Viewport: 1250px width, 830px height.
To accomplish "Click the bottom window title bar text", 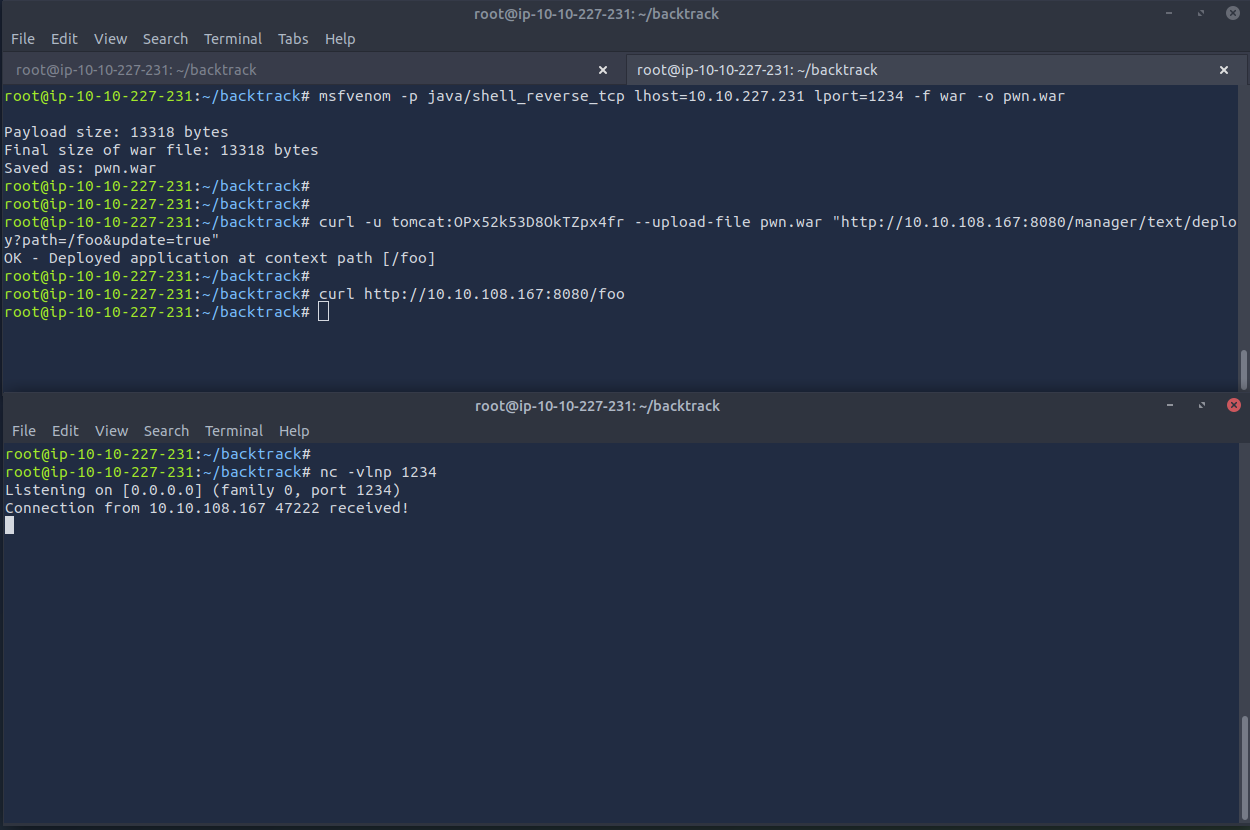I will [597, 406].
